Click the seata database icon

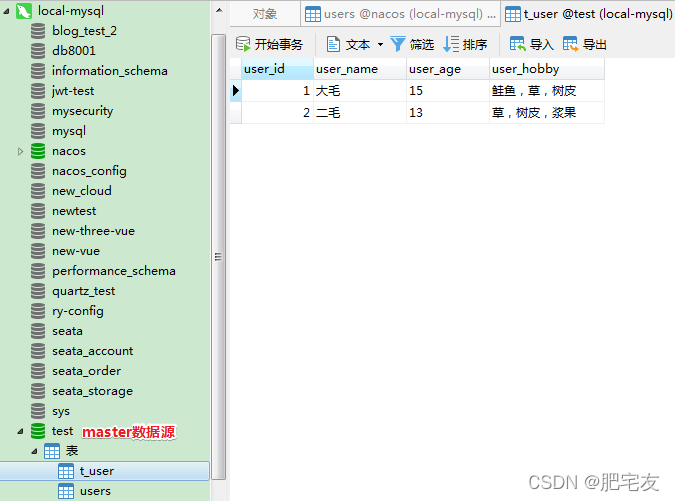pyautogui.click(x=38, y=331)
